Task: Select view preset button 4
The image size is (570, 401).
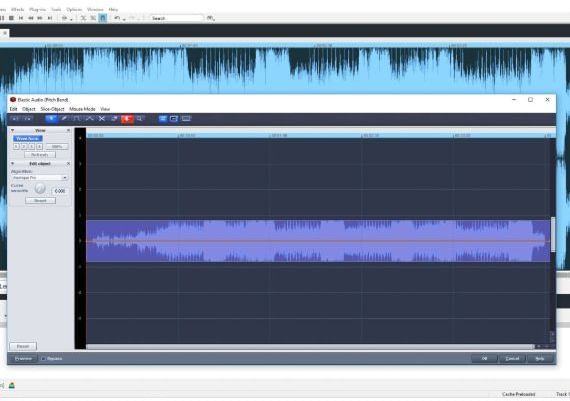Action: [39, 147]
